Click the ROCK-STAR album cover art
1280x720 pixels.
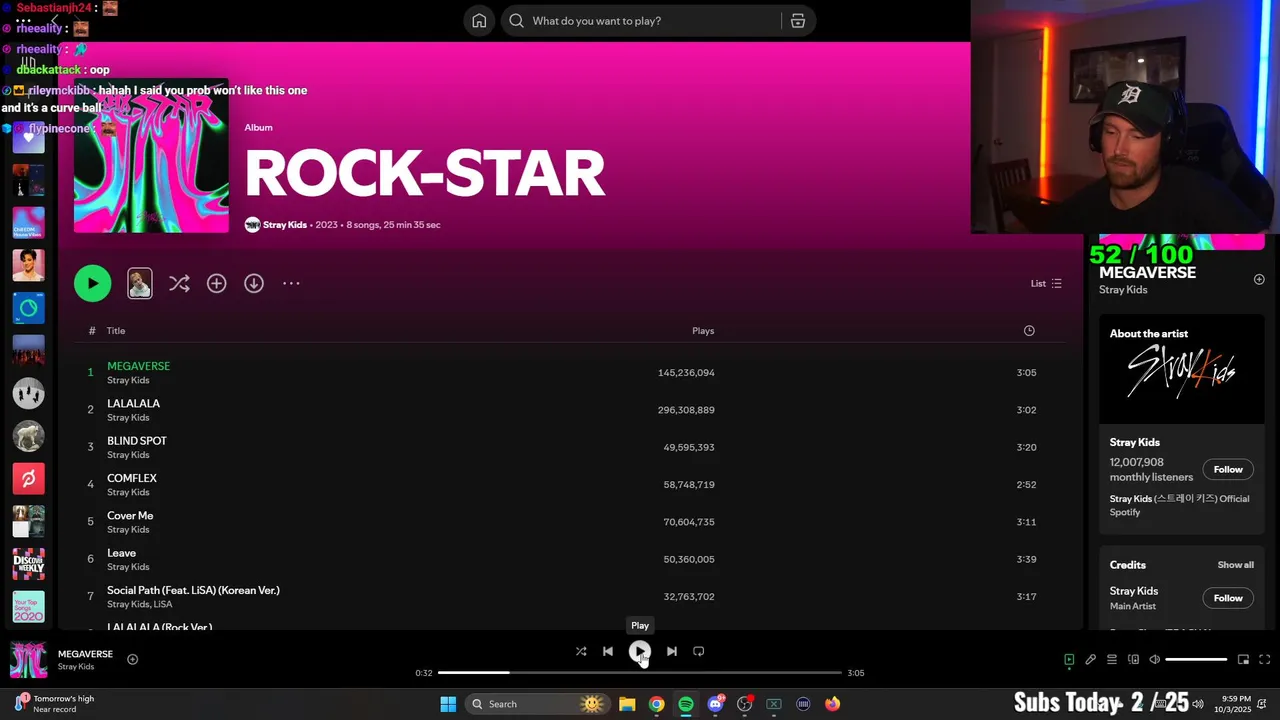(x=151, y=156)
